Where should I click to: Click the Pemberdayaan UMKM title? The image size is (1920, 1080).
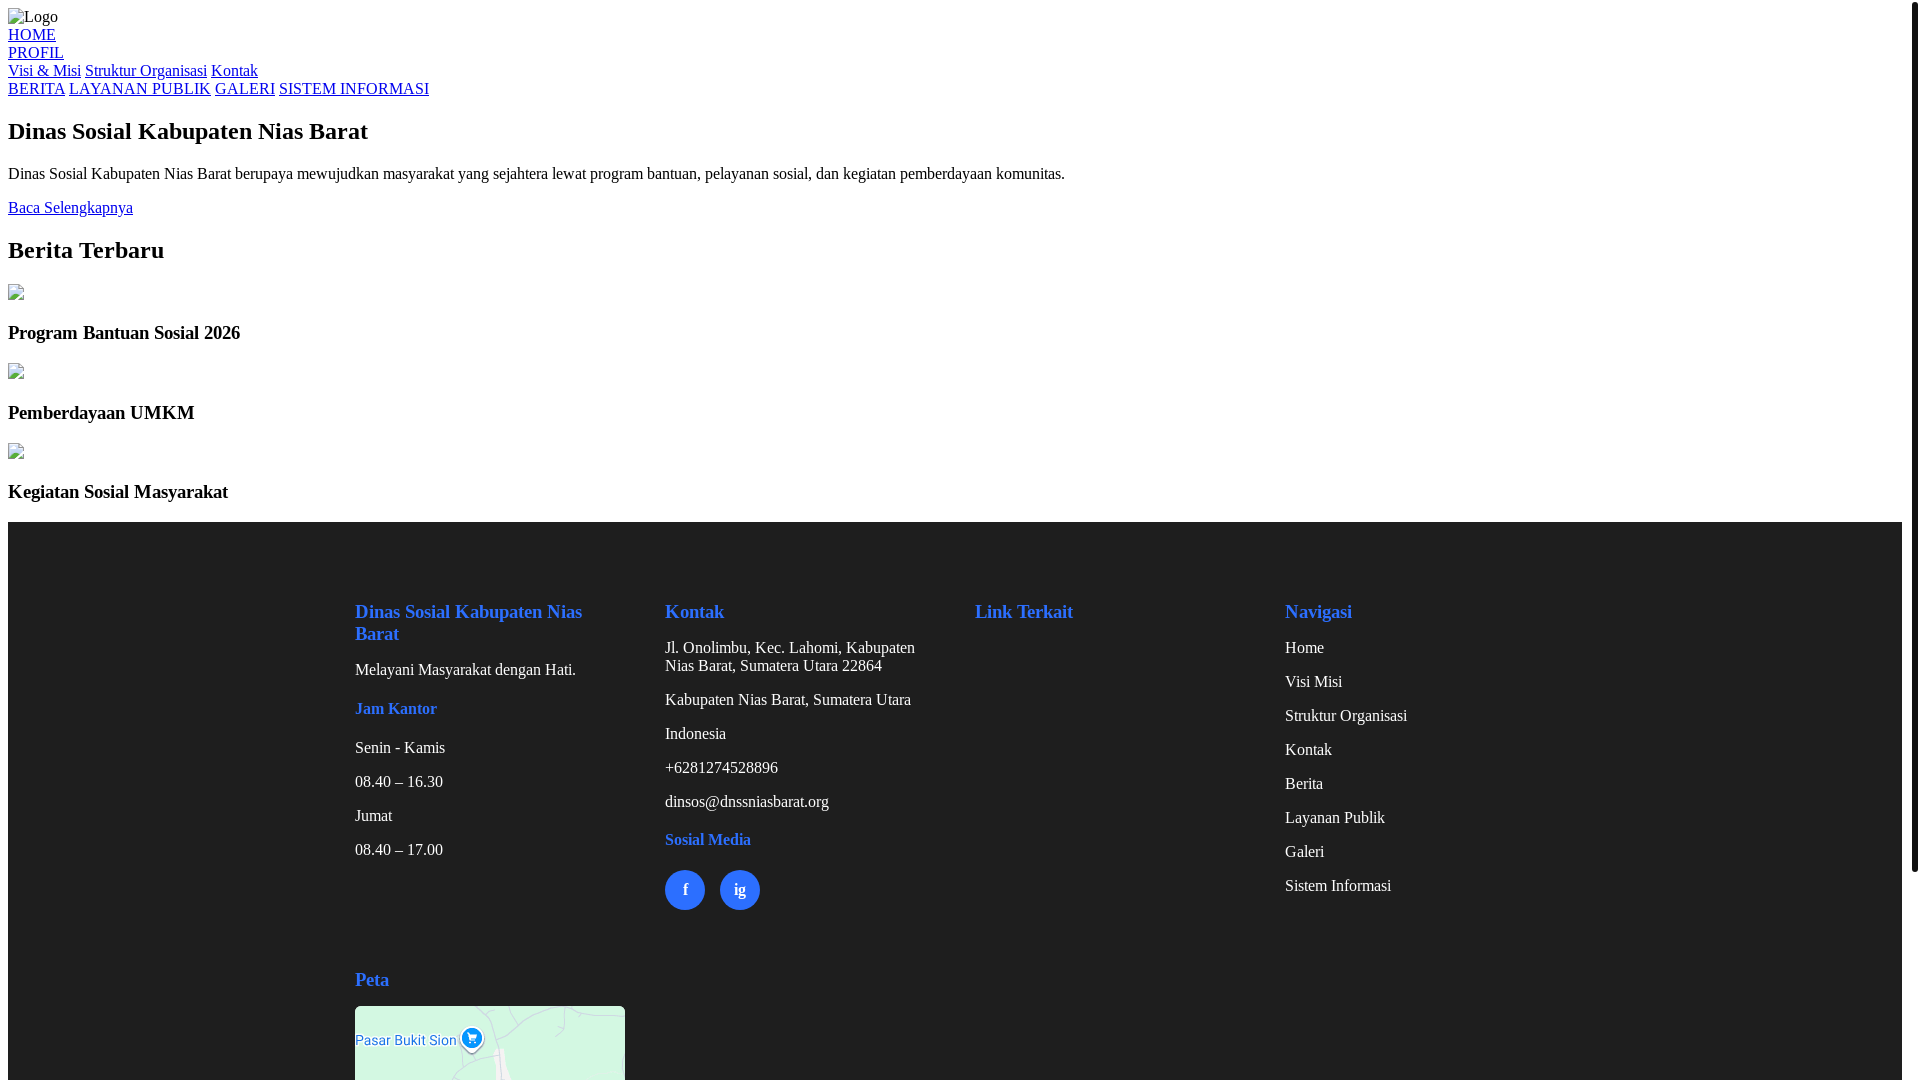[101, 413]
